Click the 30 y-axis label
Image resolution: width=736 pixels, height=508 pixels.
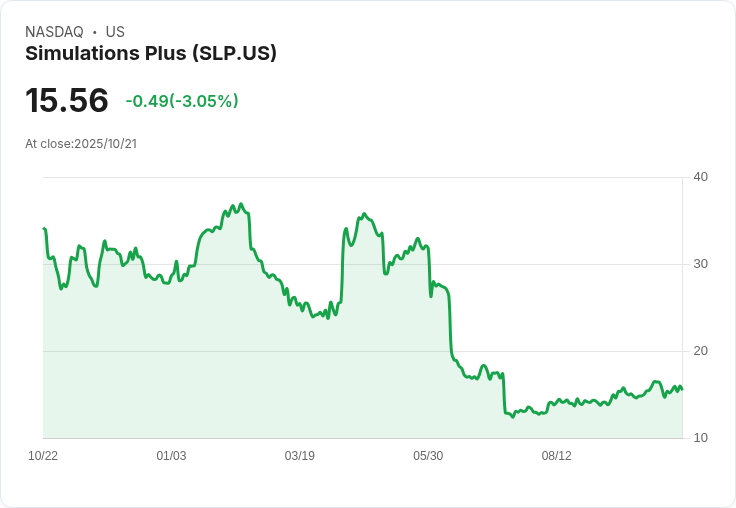click(x=701, y=264)
